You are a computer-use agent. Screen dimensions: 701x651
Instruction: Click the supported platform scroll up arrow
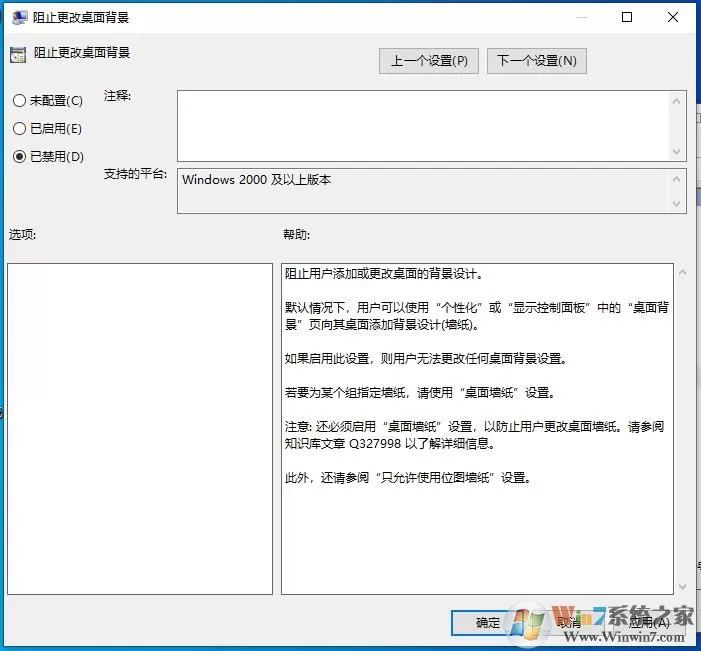[x=676, y=179]
